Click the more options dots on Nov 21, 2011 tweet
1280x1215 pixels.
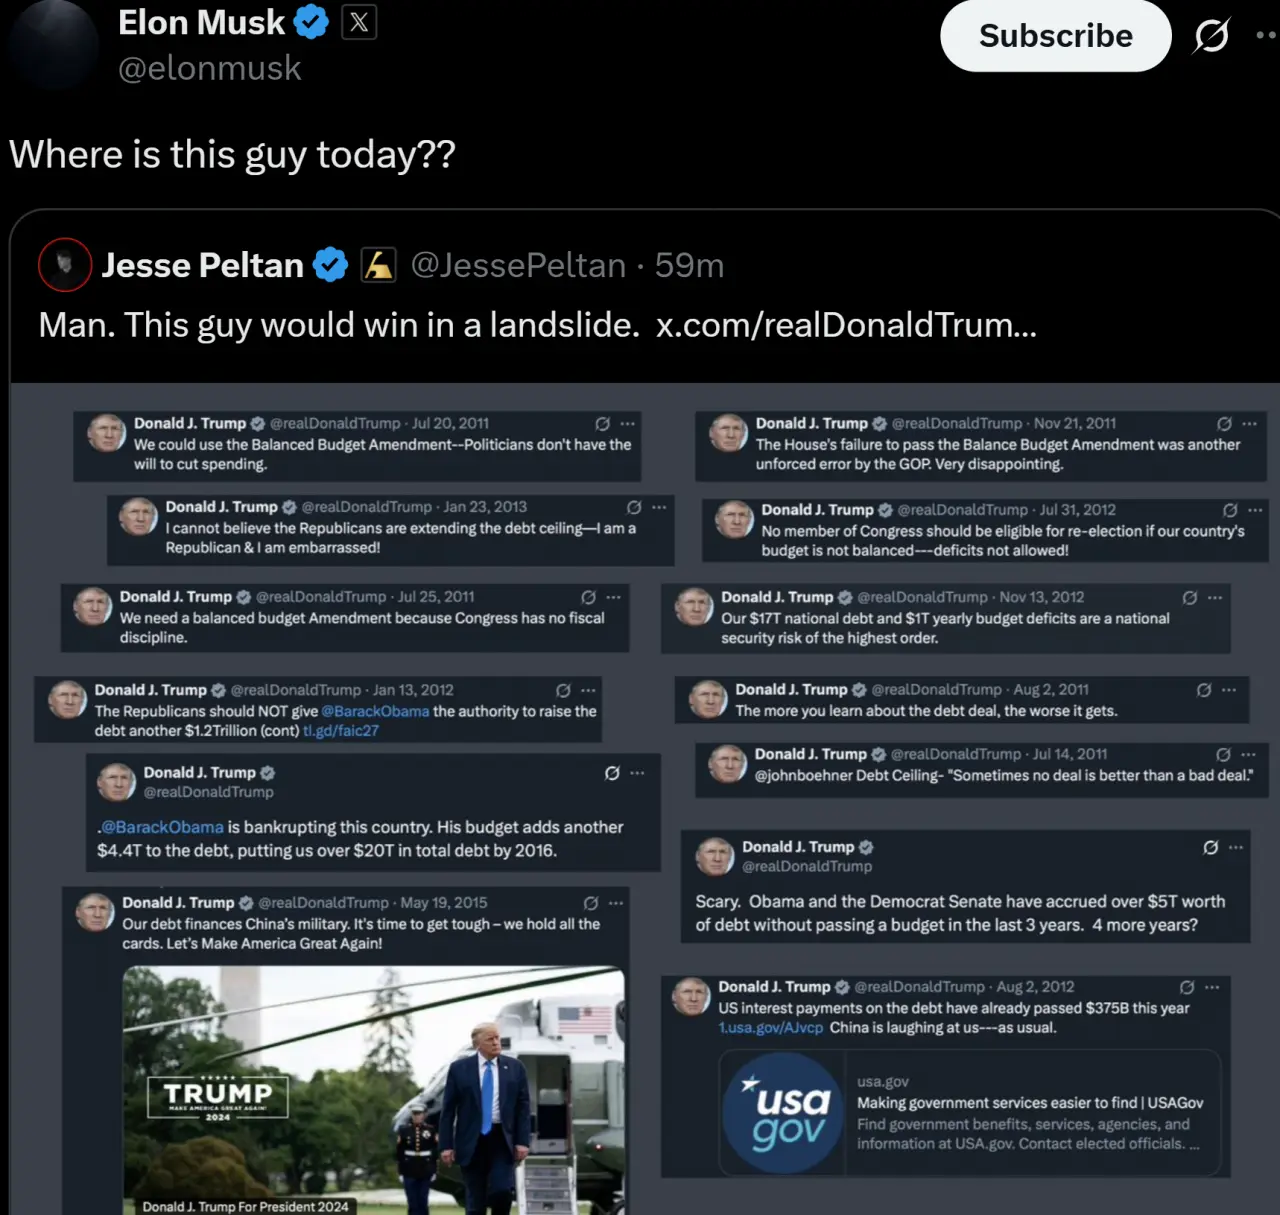[x=1249, y=423]
